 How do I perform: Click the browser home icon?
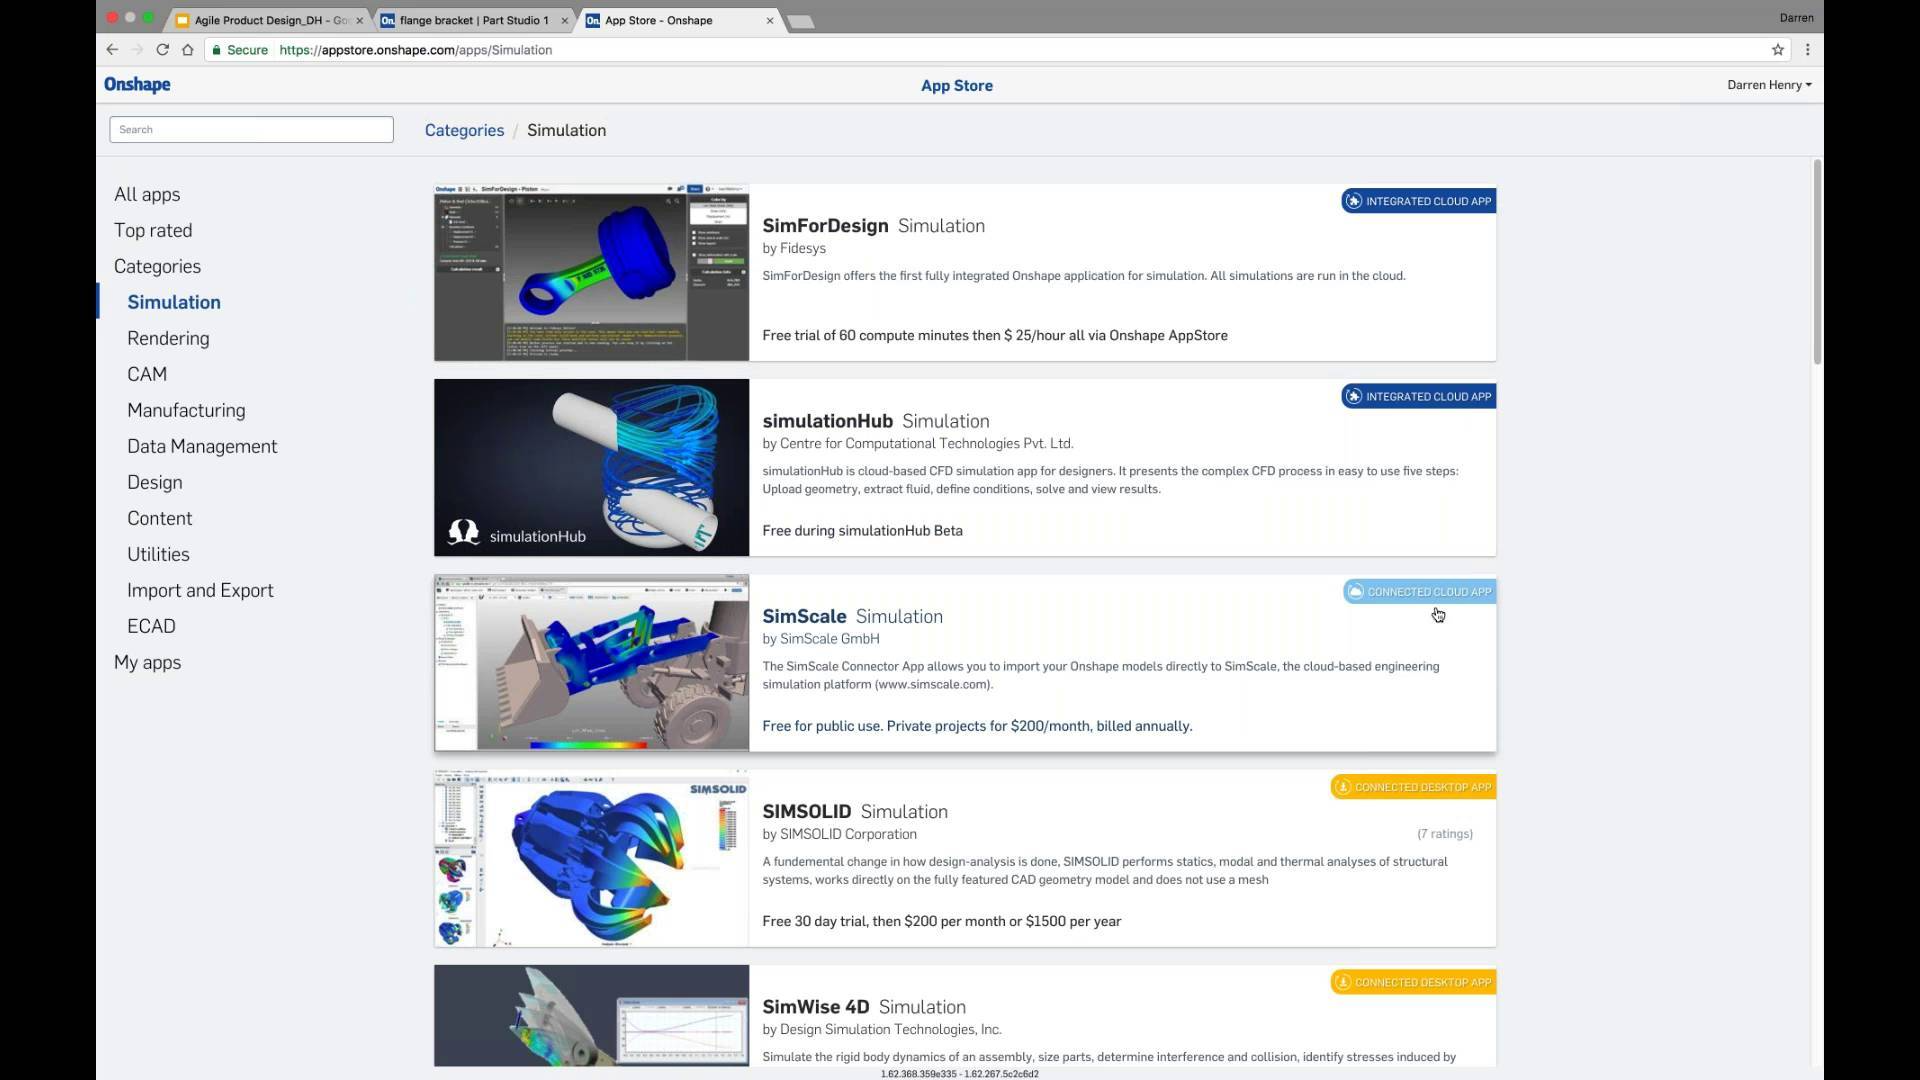pos(187,50)
